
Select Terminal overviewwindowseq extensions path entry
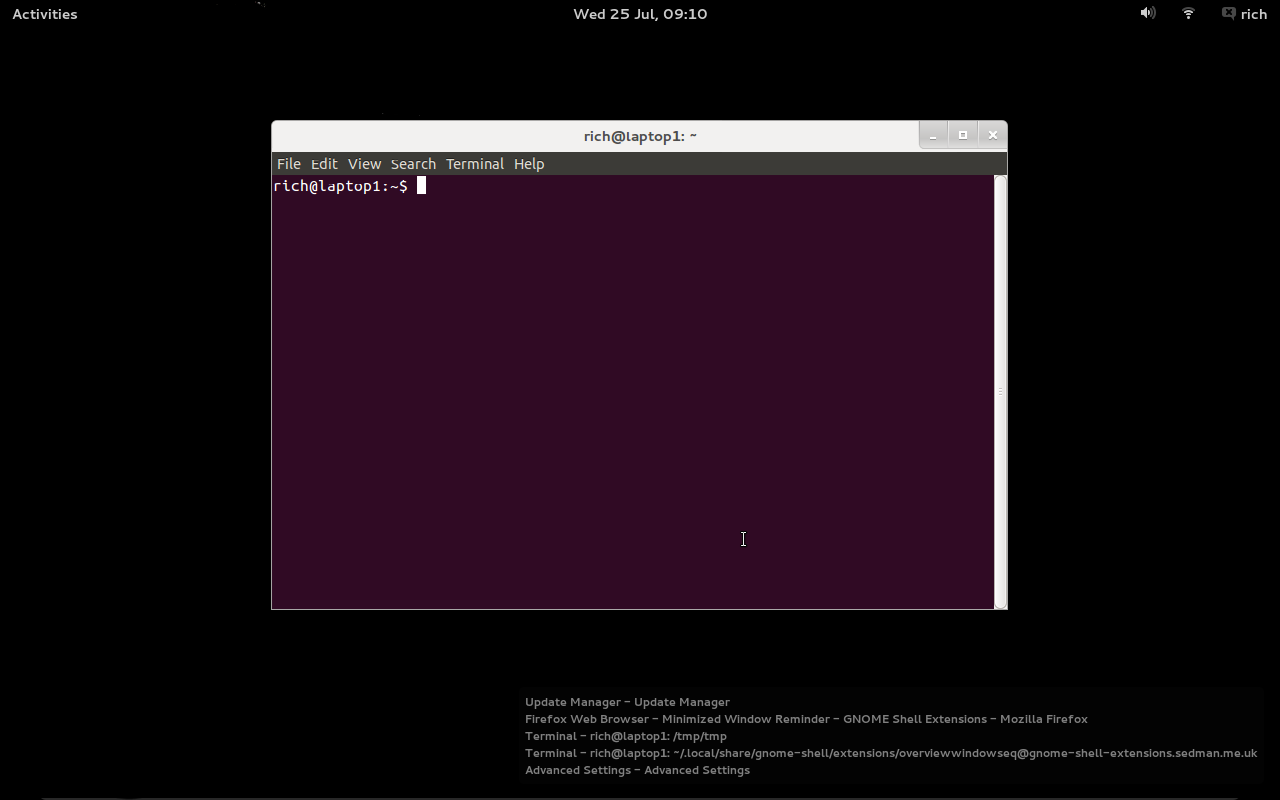(891, 753)
